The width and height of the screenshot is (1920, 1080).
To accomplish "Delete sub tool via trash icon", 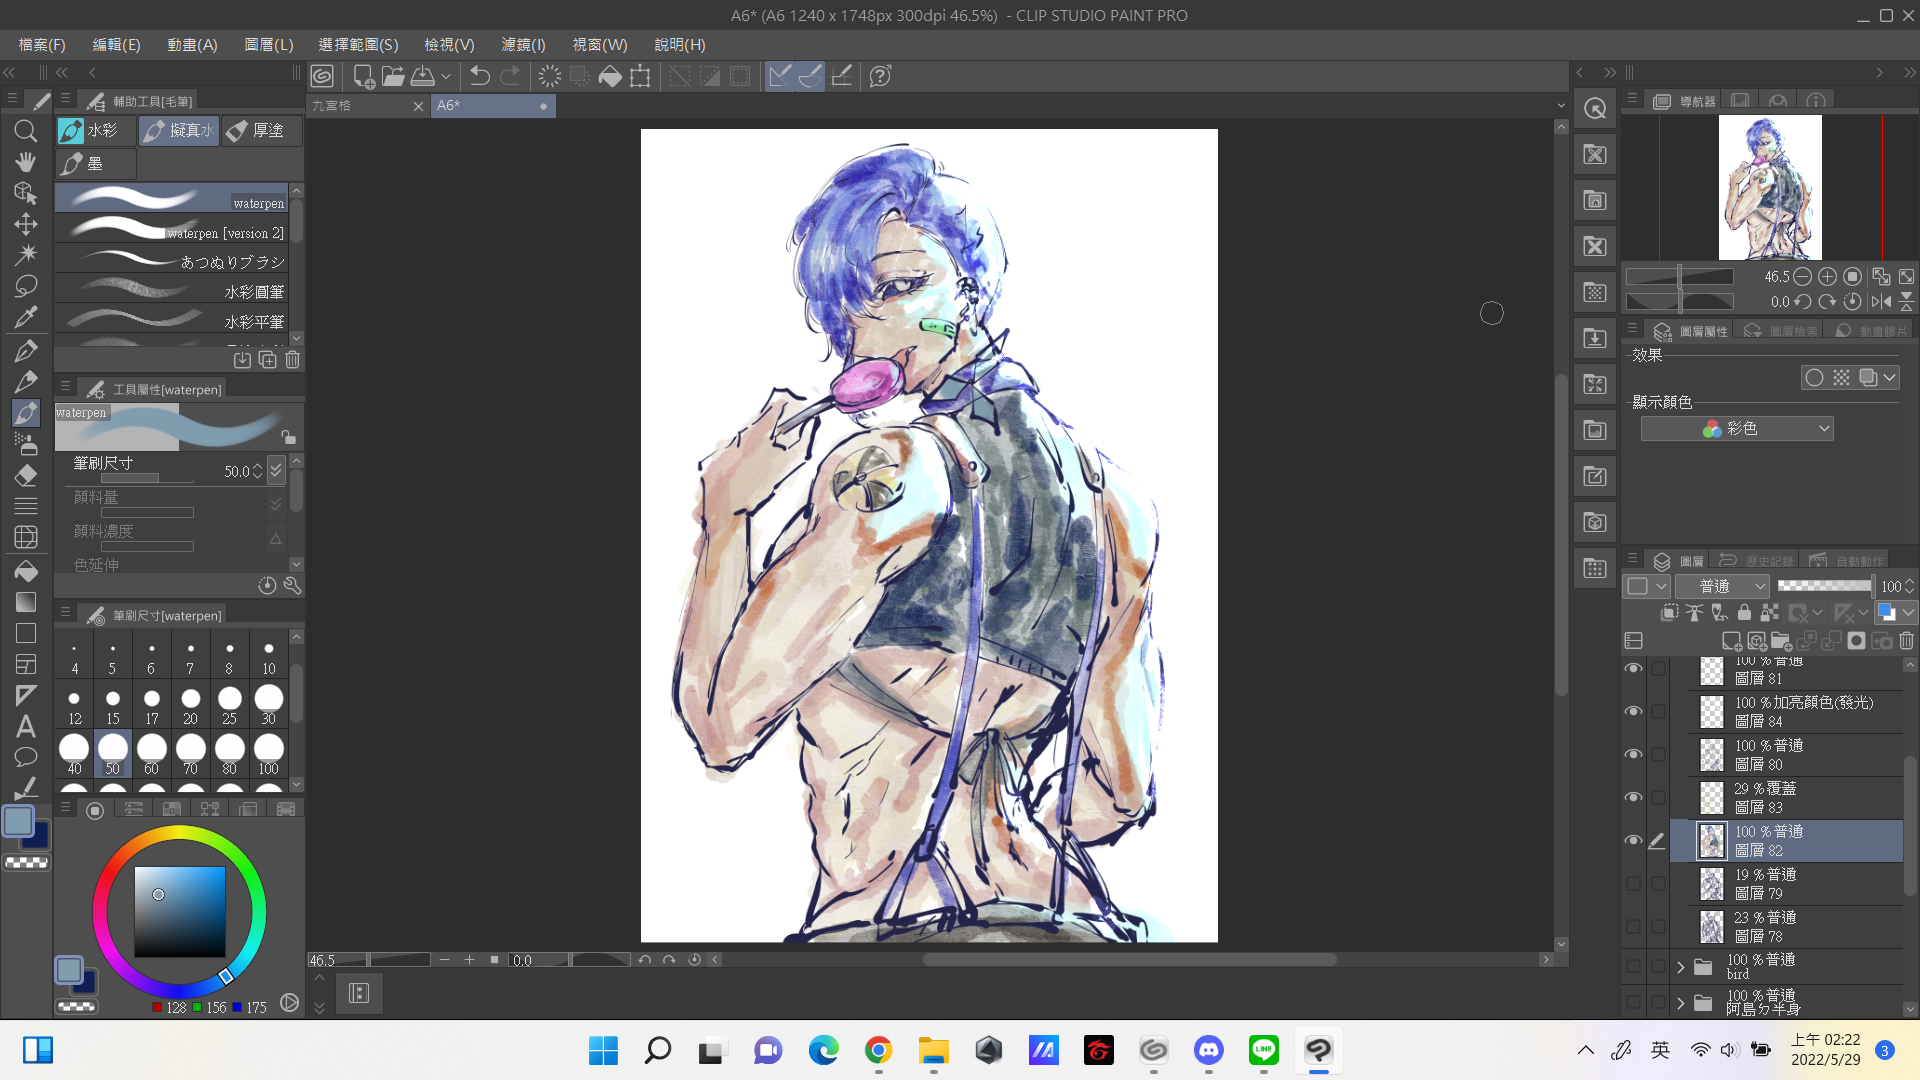I will coord(292,360).
